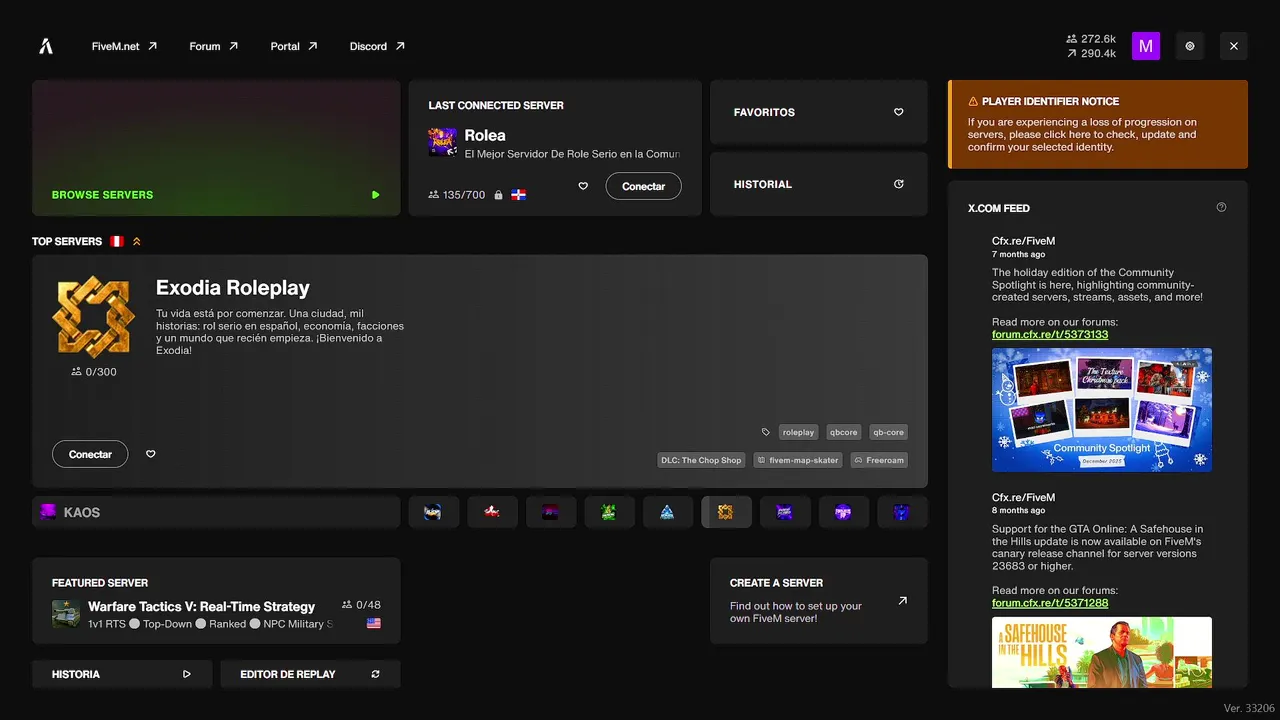Viewport: 1280px width, 720px height.
Task: Open the Community Spotlight image
Action: [x=1102, y=410]
